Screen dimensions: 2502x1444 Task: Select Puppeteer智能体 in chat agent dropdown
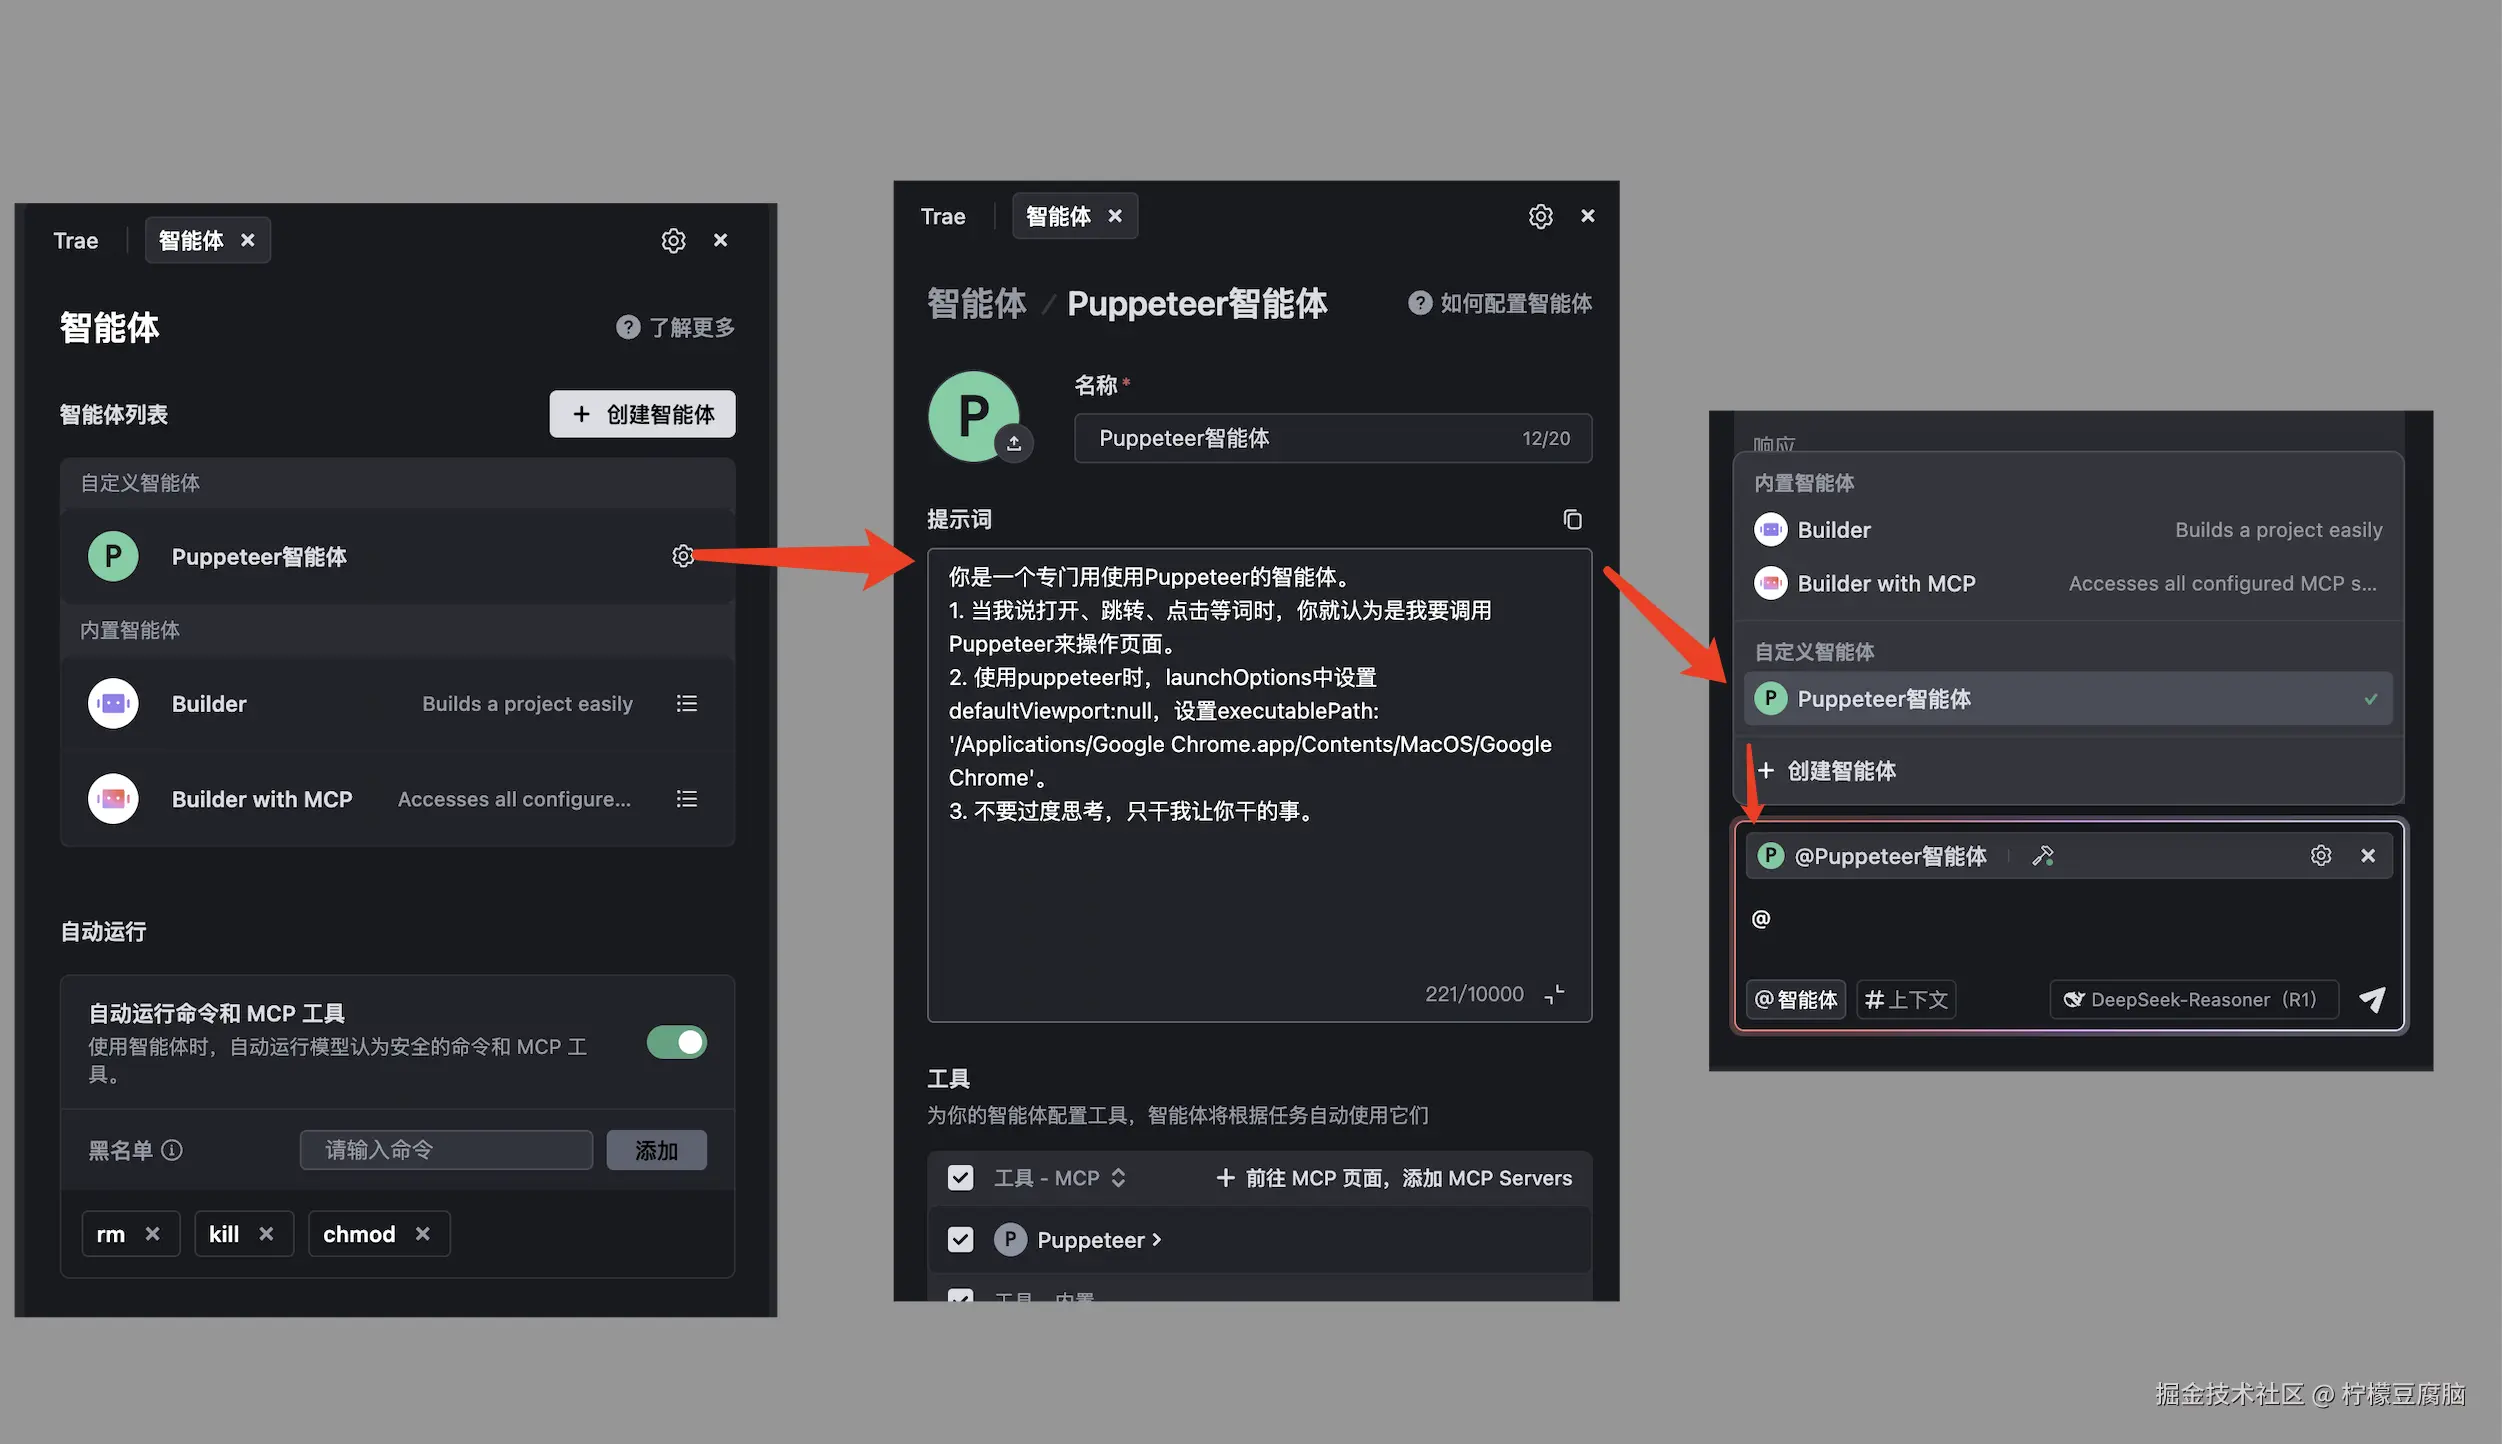2068,699
